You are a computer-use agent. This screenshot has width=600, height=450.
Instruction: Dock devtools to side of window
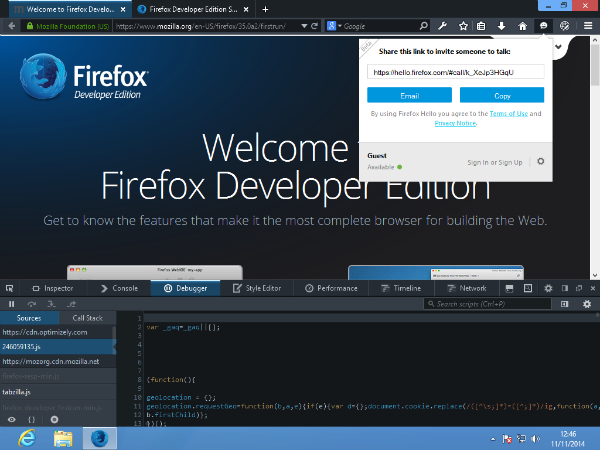[x=565, y=288]
